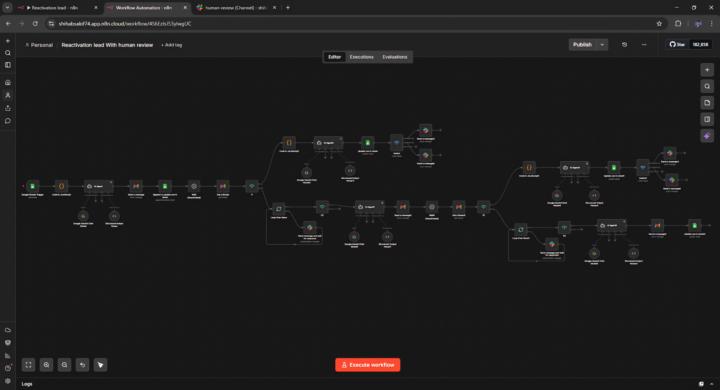Select the Code node right after Sheets Trigger
The image size is (720, 390).
coord(61,186)
